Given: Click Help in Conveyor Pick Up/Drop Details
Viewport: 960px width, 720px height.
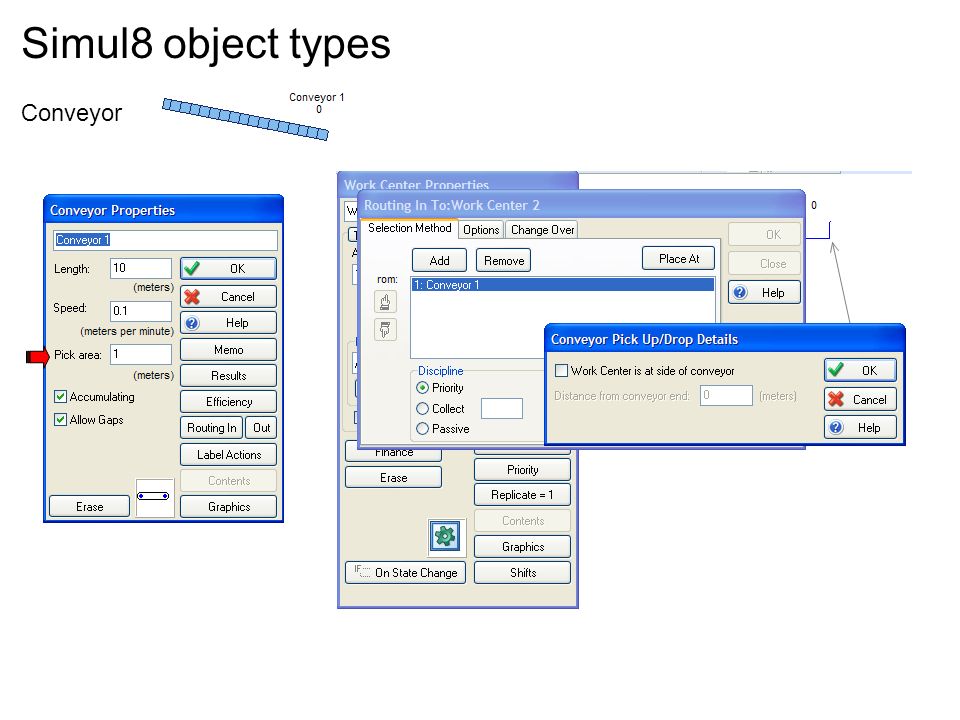Looking at the screenshot, I should pyautogui.click(x=860, y=427).
